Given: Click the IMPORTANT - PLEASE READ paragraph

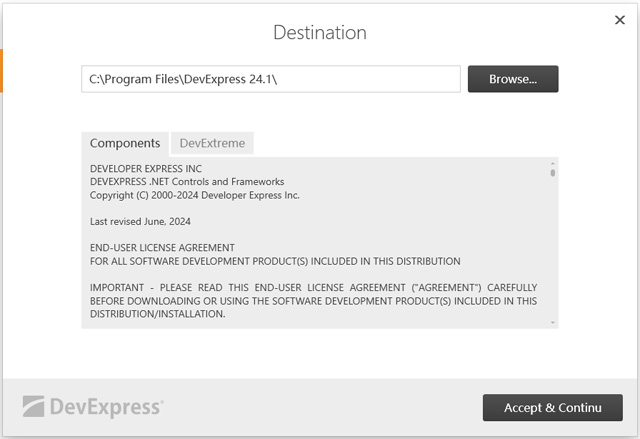Looking at the screenshot, I should (x=313, y=300).
